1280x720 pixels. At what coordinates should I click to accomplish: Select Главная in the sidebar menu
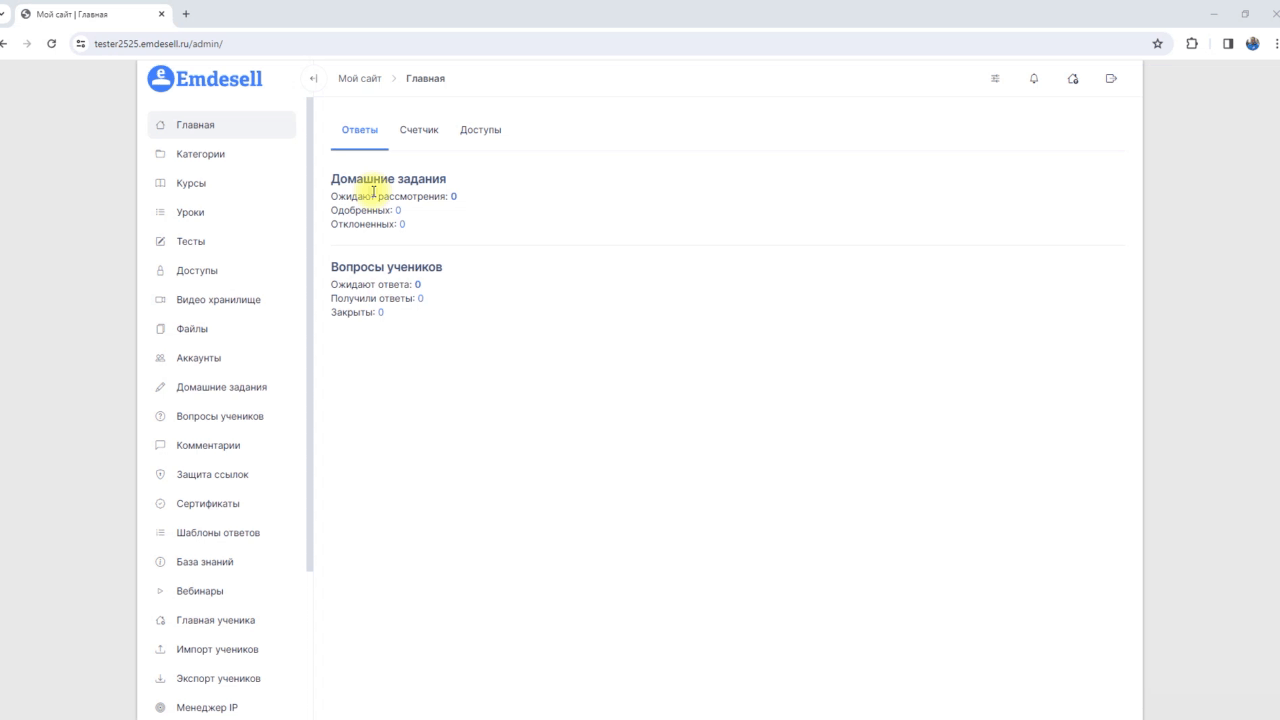click(222, 125)
